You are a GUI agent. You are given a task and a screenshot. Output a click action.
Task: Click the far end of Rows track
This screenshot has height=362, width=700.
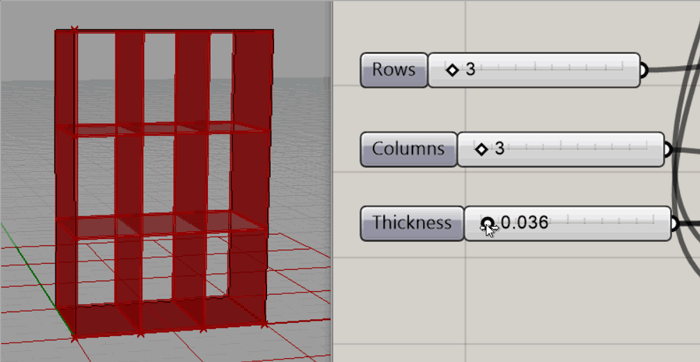click(622, 67)
